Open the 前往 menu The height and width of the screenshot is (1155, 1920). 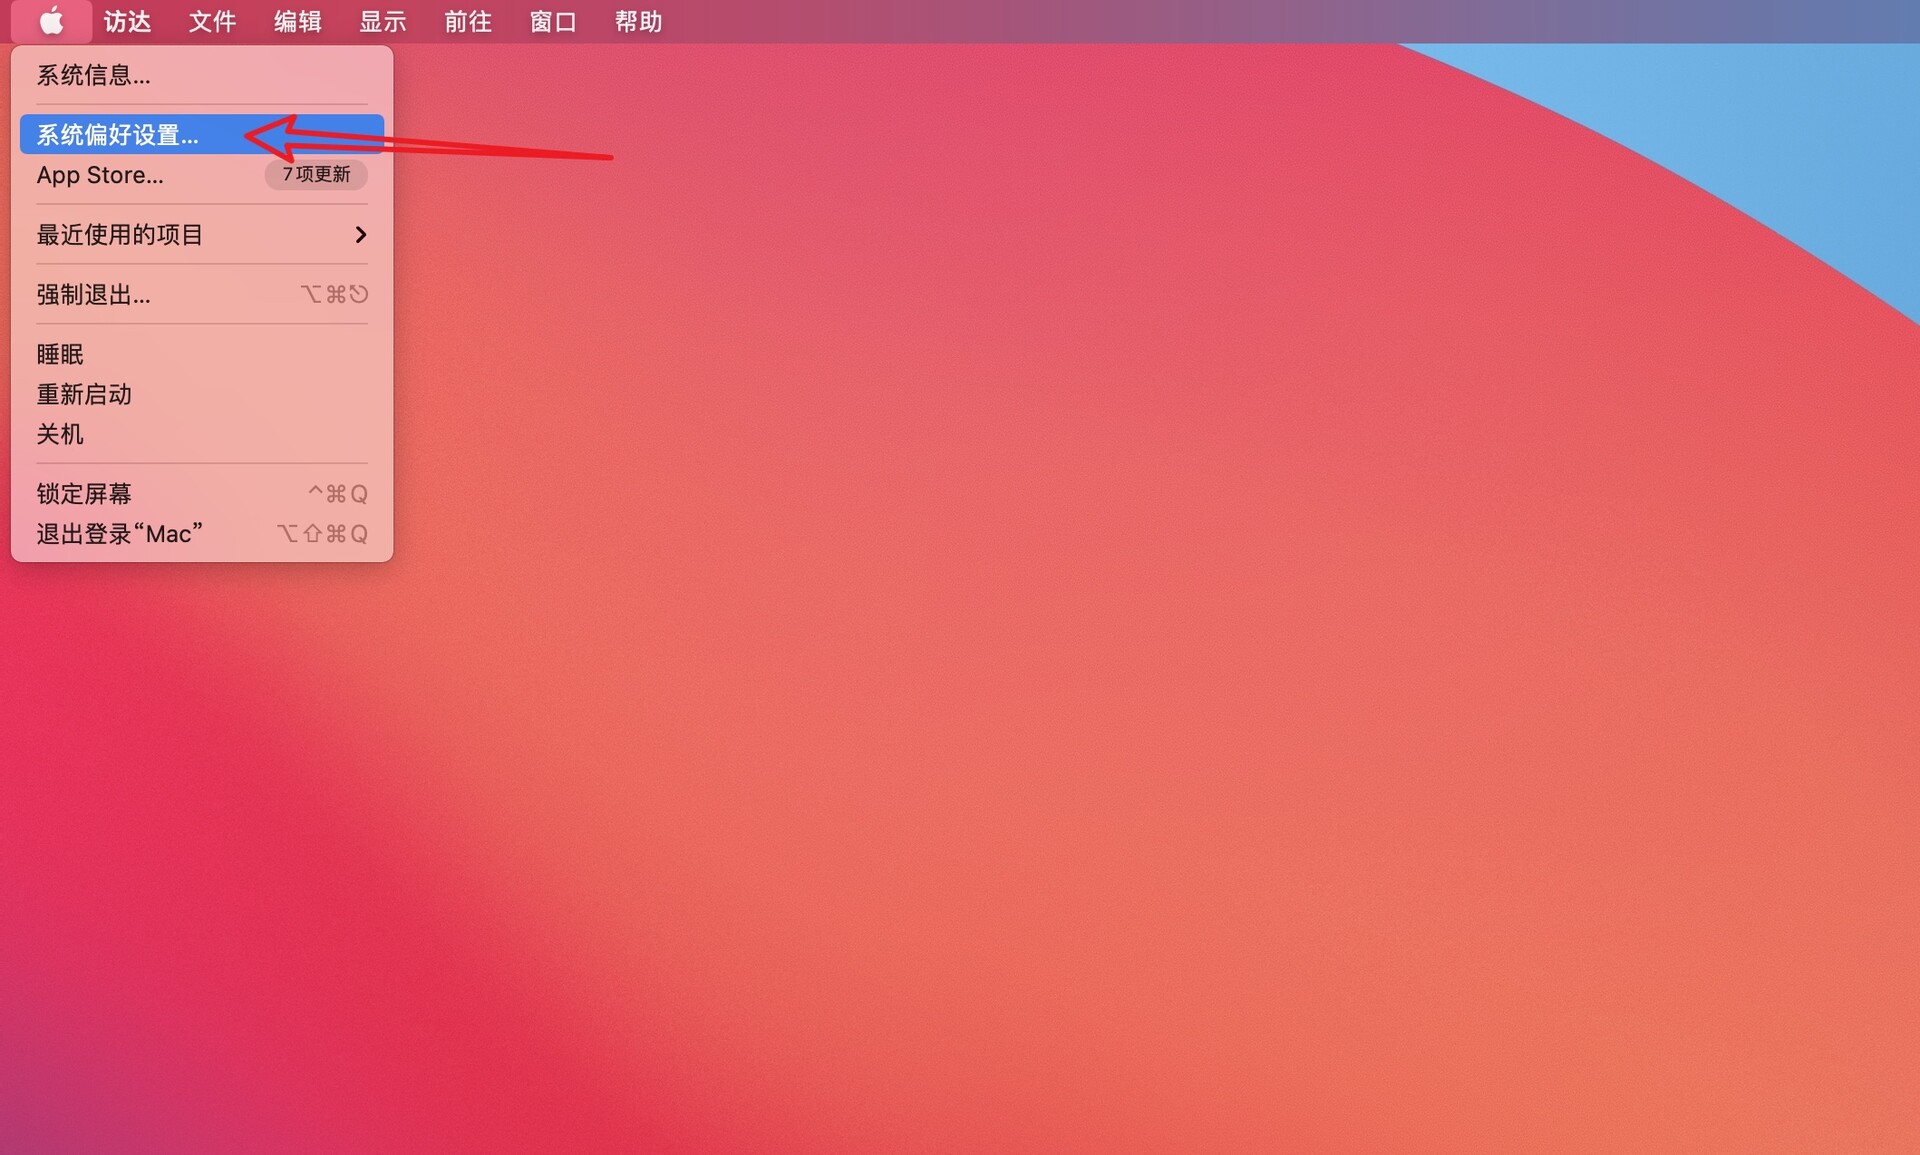pyautogui.click(x=467, y=21)
